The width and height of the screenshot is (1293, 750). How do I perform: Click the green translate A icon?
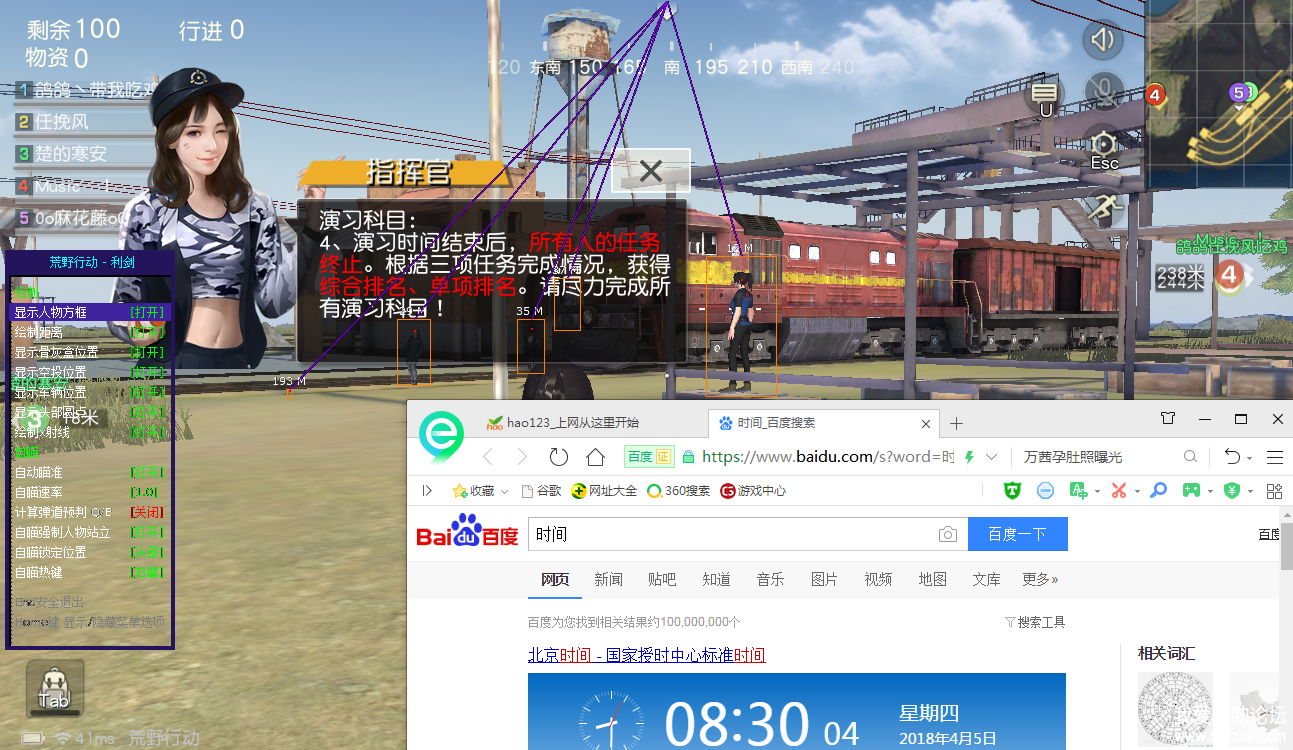(1077, 490)
